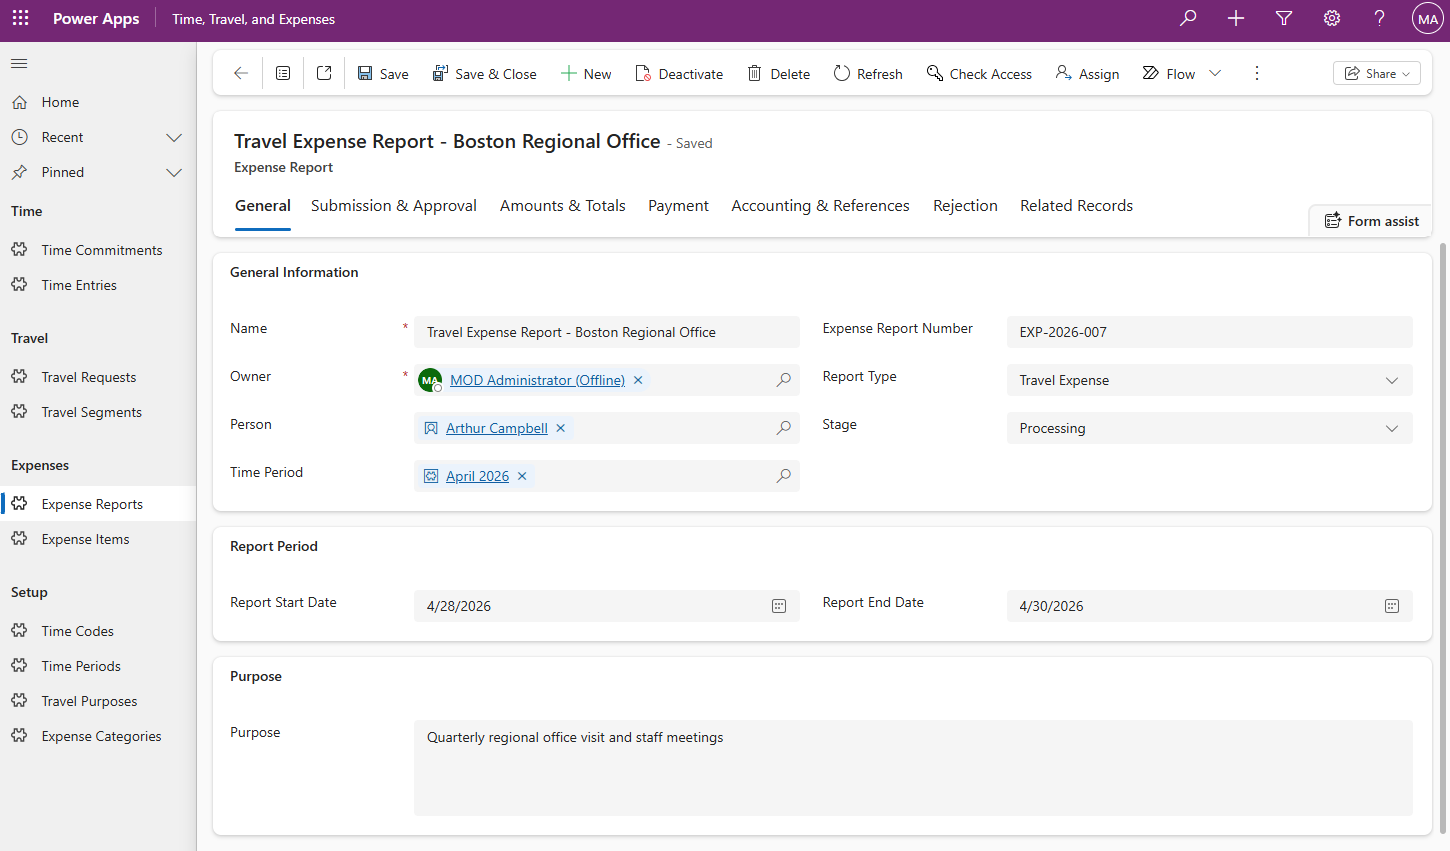Open Accounting & References tab
Viewport: 1450px width, 851px height.
tap(820, 206)
